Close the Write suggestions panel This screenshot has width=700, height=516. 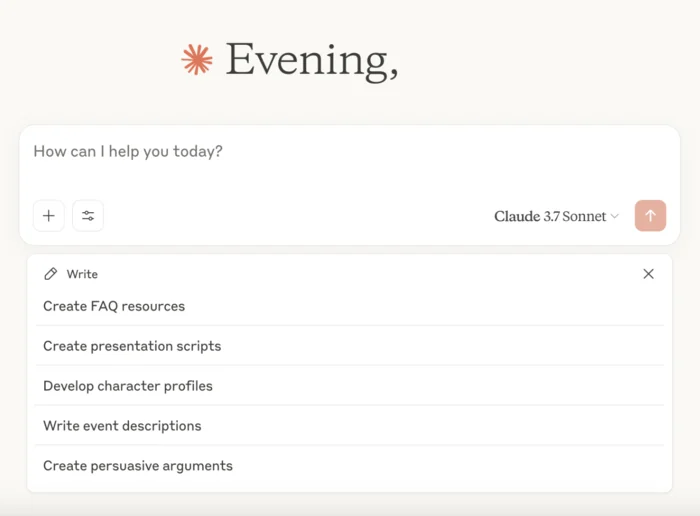pyautogui.click(x=649, y=274)
